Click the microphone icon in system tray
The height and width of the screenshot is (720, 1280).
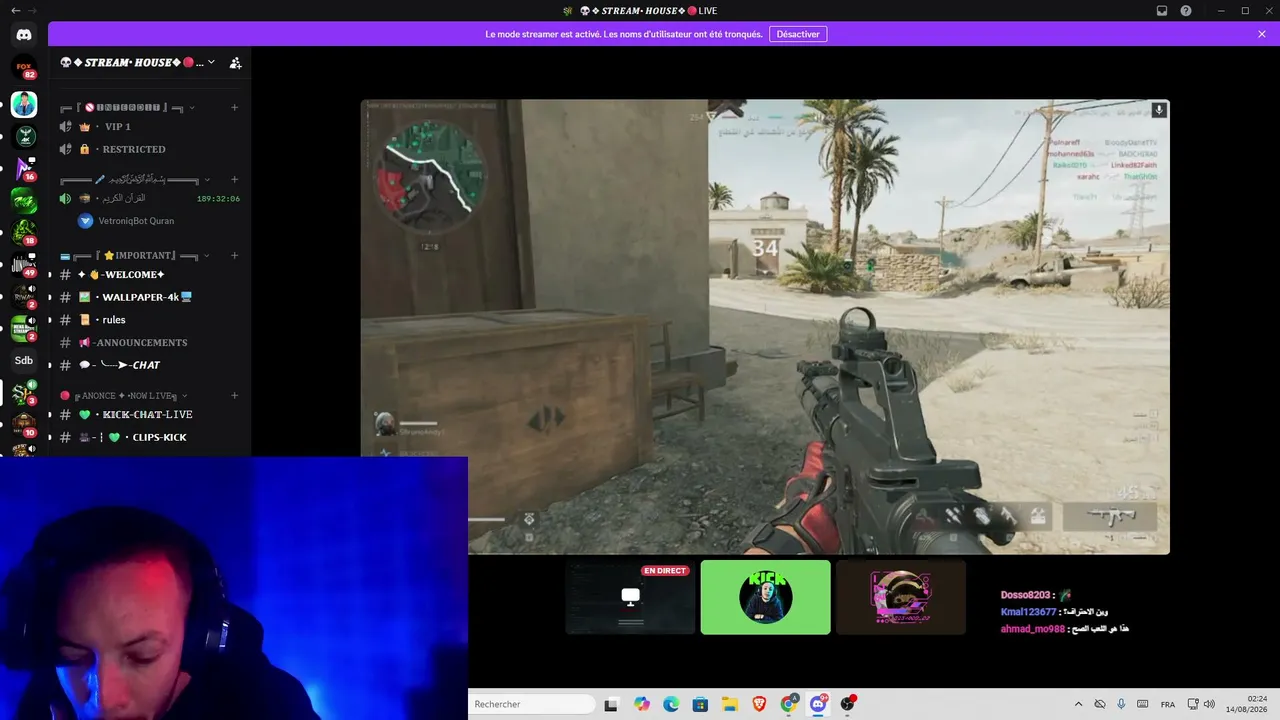1121,704
